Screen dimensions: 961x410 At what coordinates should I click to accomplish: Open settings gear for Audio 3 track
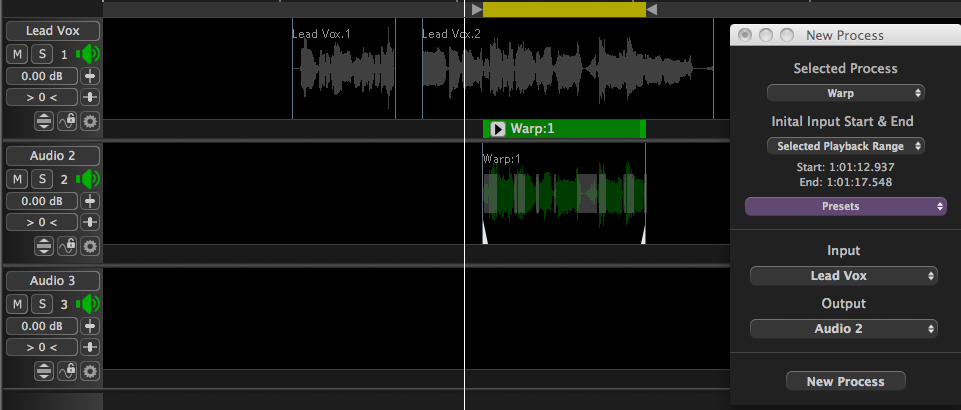pyautogui.click(x=90, y=371)
